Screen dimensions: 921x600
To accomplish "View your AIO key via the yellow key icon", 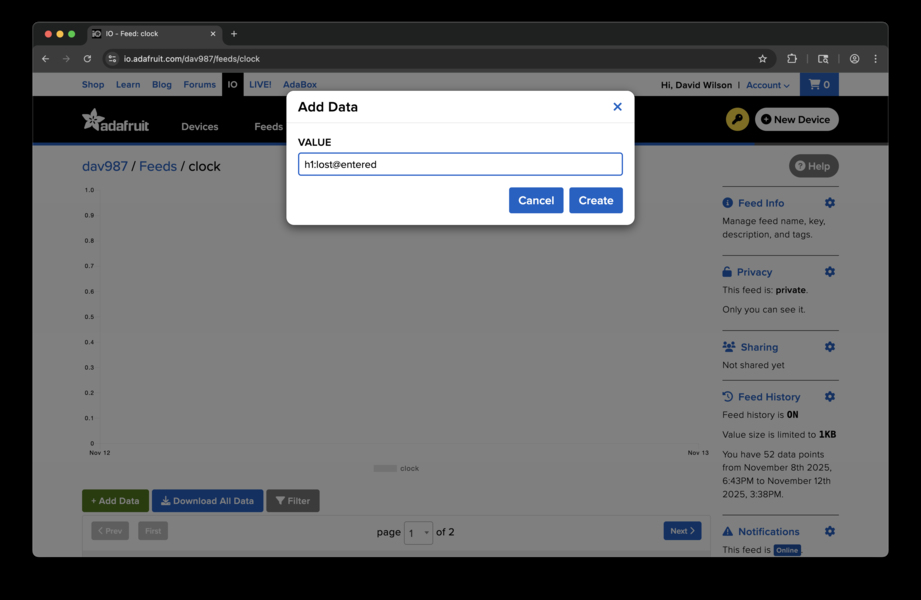I will tap(737, 119).
